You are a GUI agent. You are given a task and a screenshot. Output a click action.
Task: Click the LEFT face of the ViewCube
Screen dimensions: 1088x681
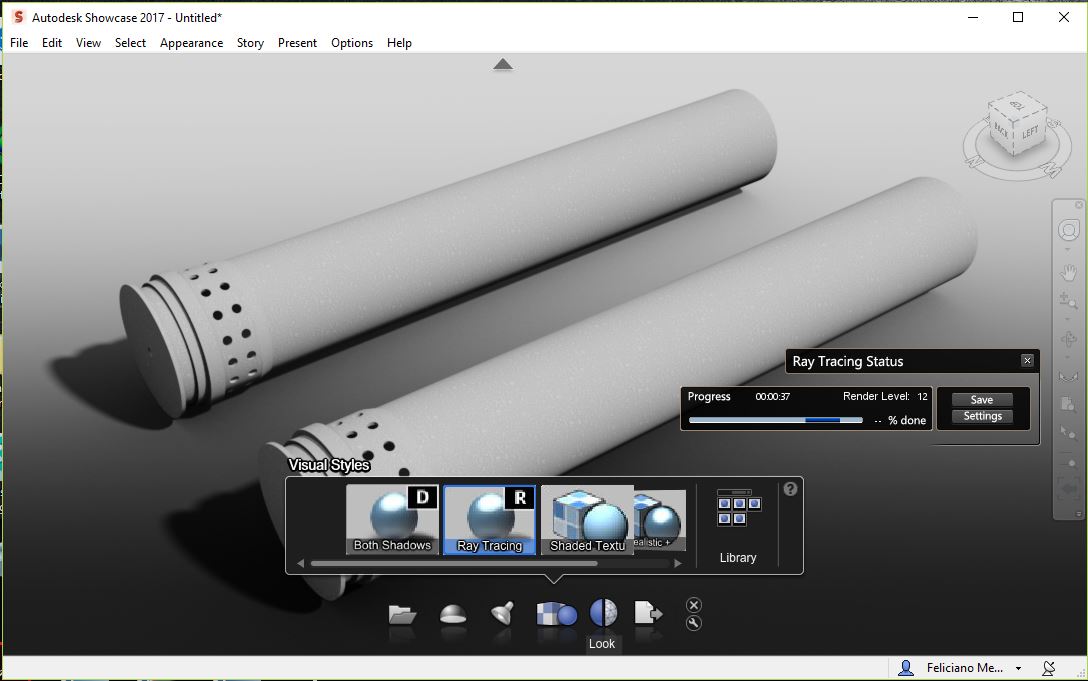pos(1032,131)
